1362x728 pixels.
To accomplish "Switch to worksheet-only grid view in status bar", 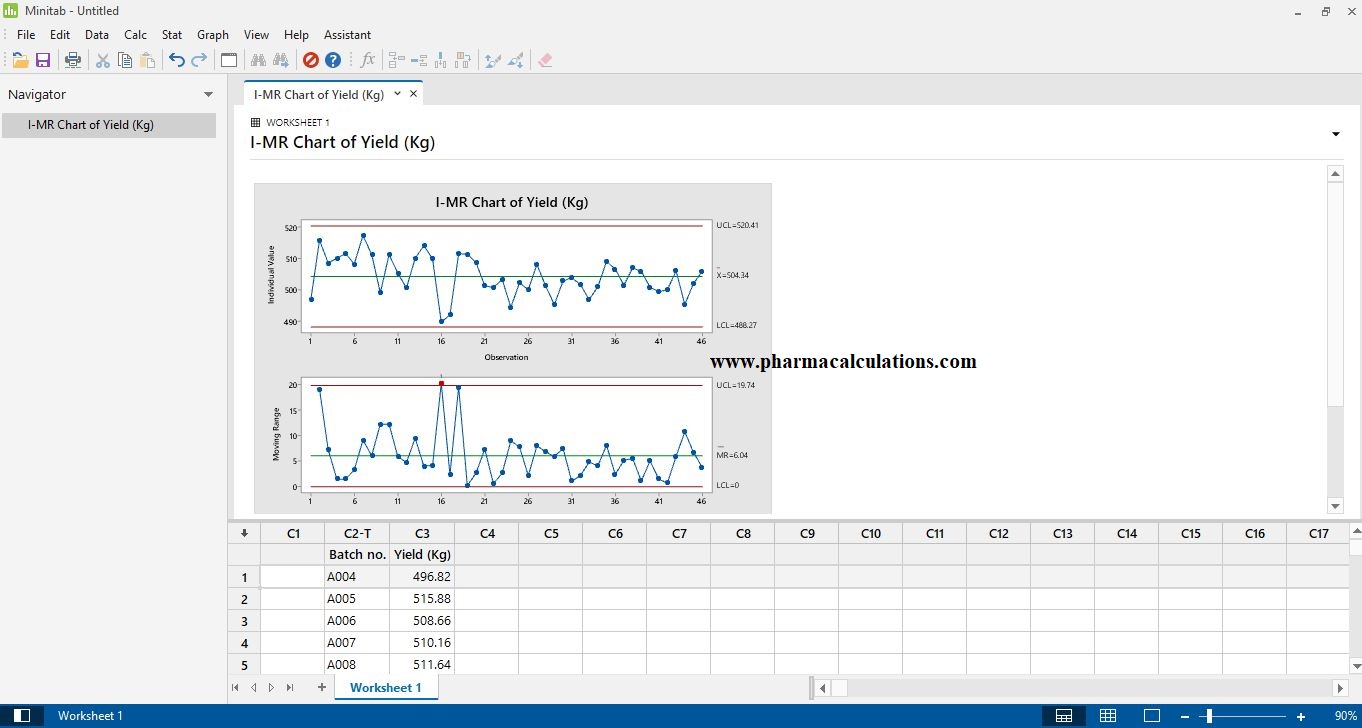I will click(x=1108, y=716).
